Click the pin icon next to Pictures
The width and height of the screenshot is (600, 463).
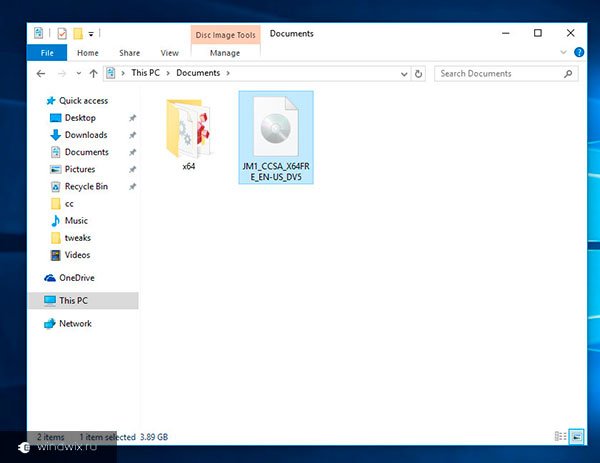tap(132, 169)
